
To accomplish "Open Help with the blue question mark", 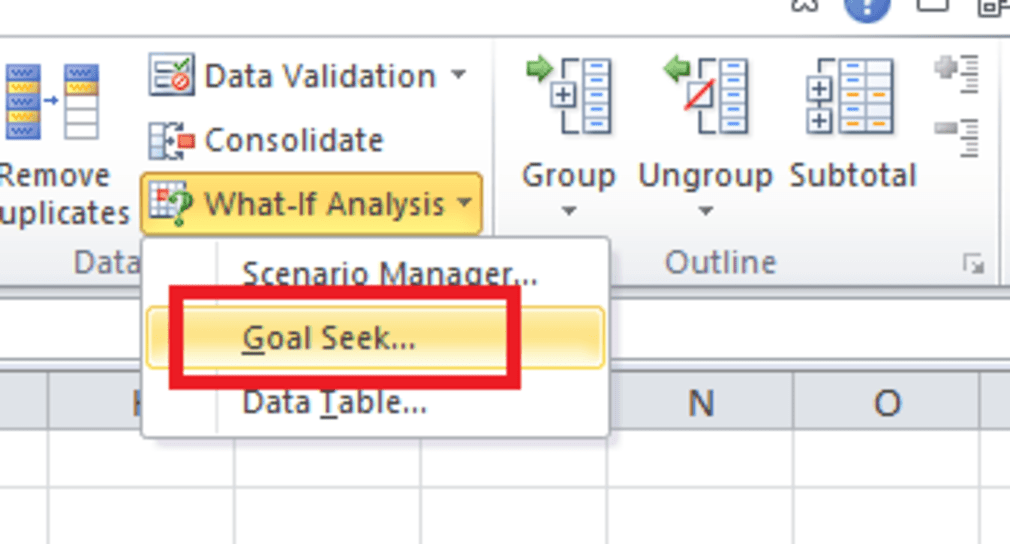I will pos(866,8).
